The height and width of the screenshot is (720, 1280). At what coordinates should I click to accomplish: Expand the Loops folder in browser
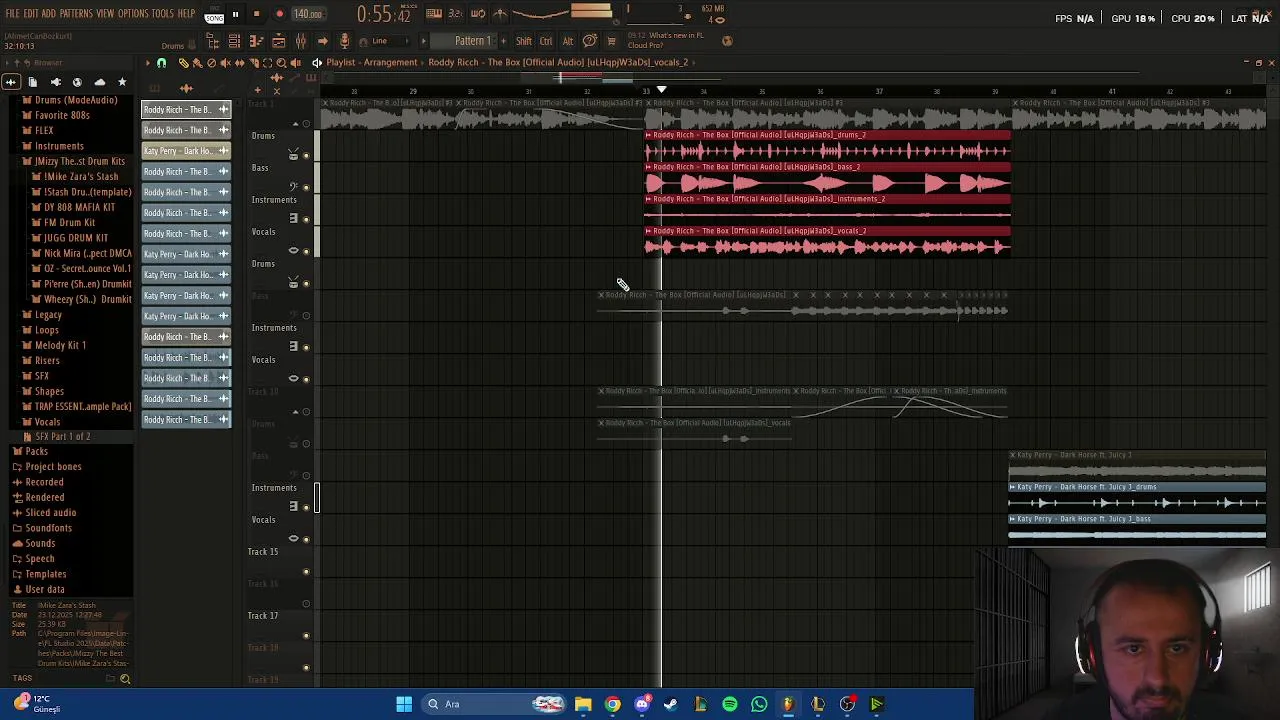click(46, 330)
